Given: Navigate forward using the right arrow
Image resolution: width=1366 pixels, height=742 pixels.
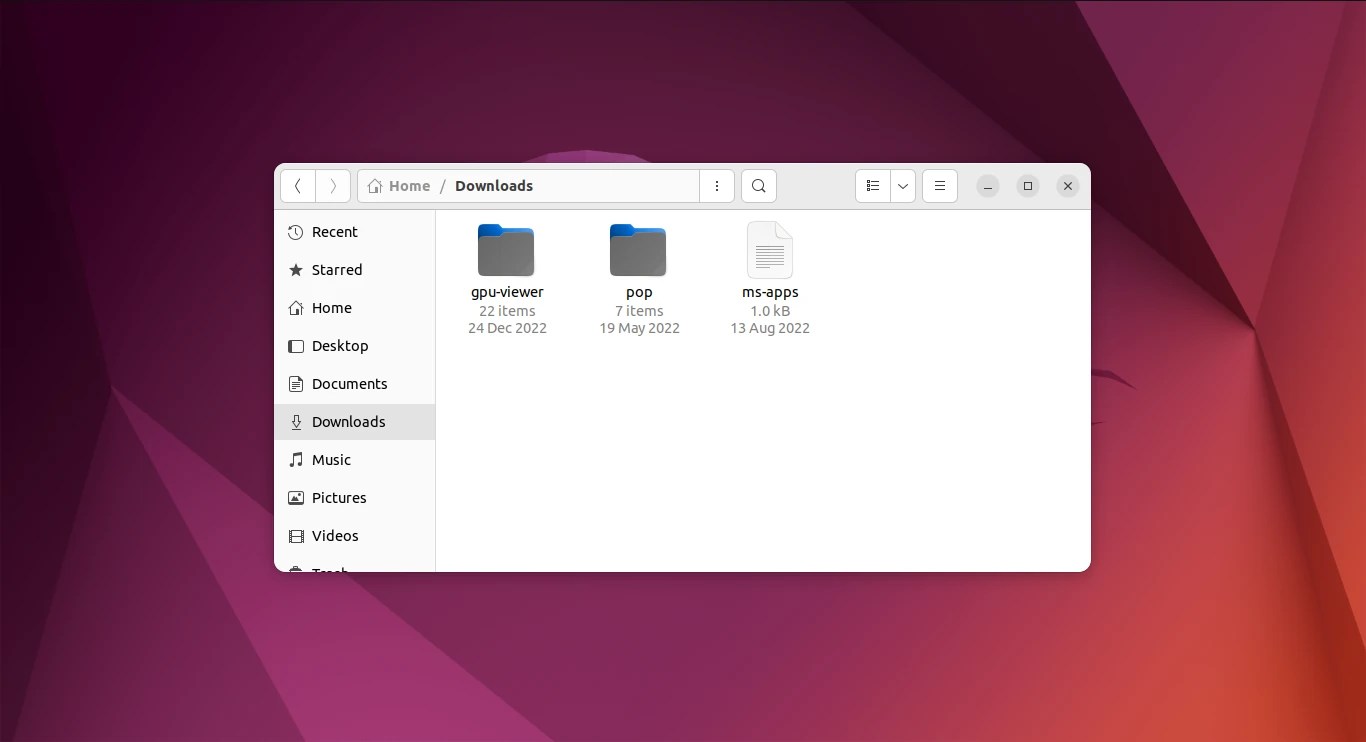Looking at the screenshot, I should coord(333,186).
